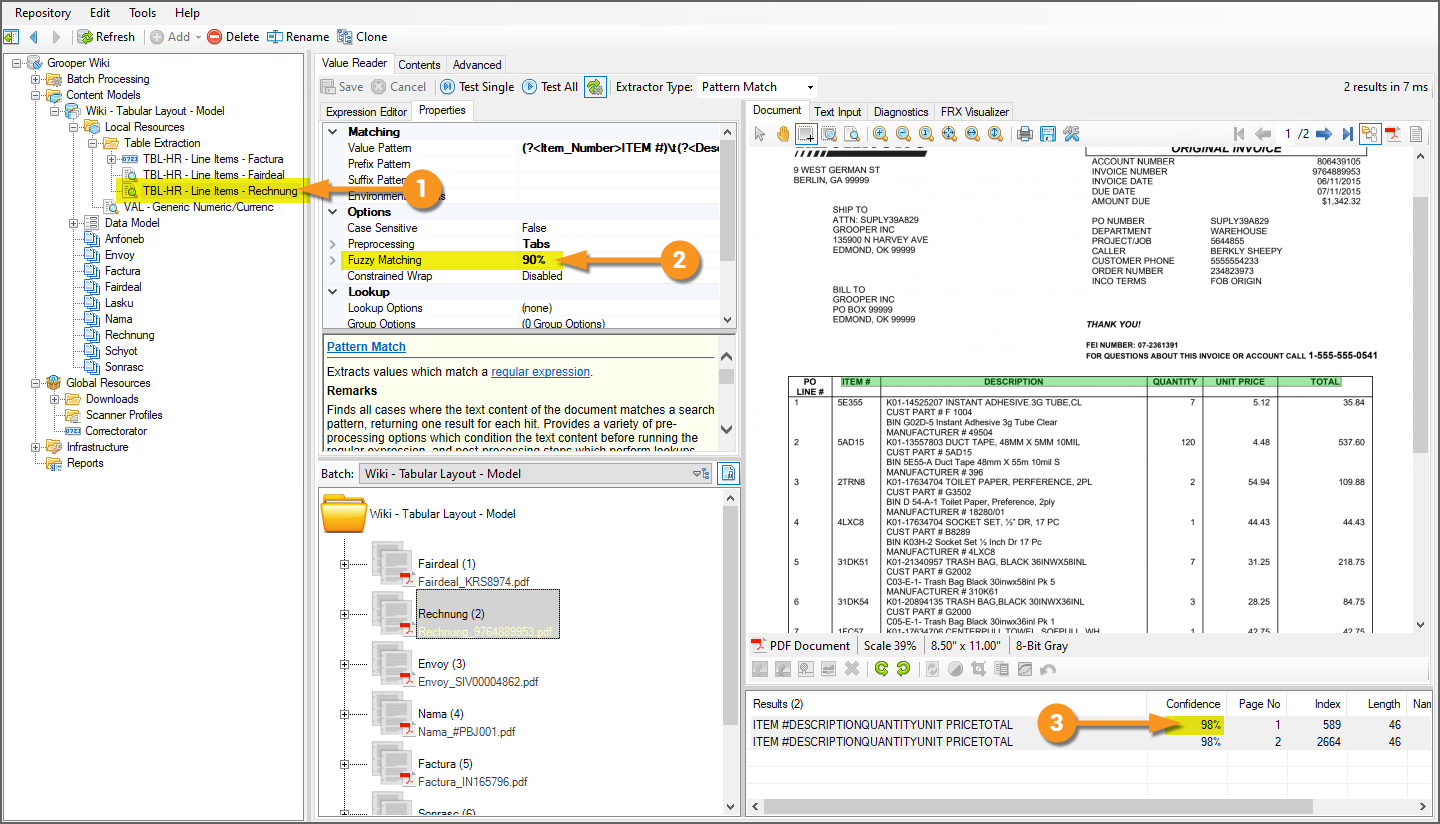
Task: Open the Tools menu
Action: pos(142,13)
